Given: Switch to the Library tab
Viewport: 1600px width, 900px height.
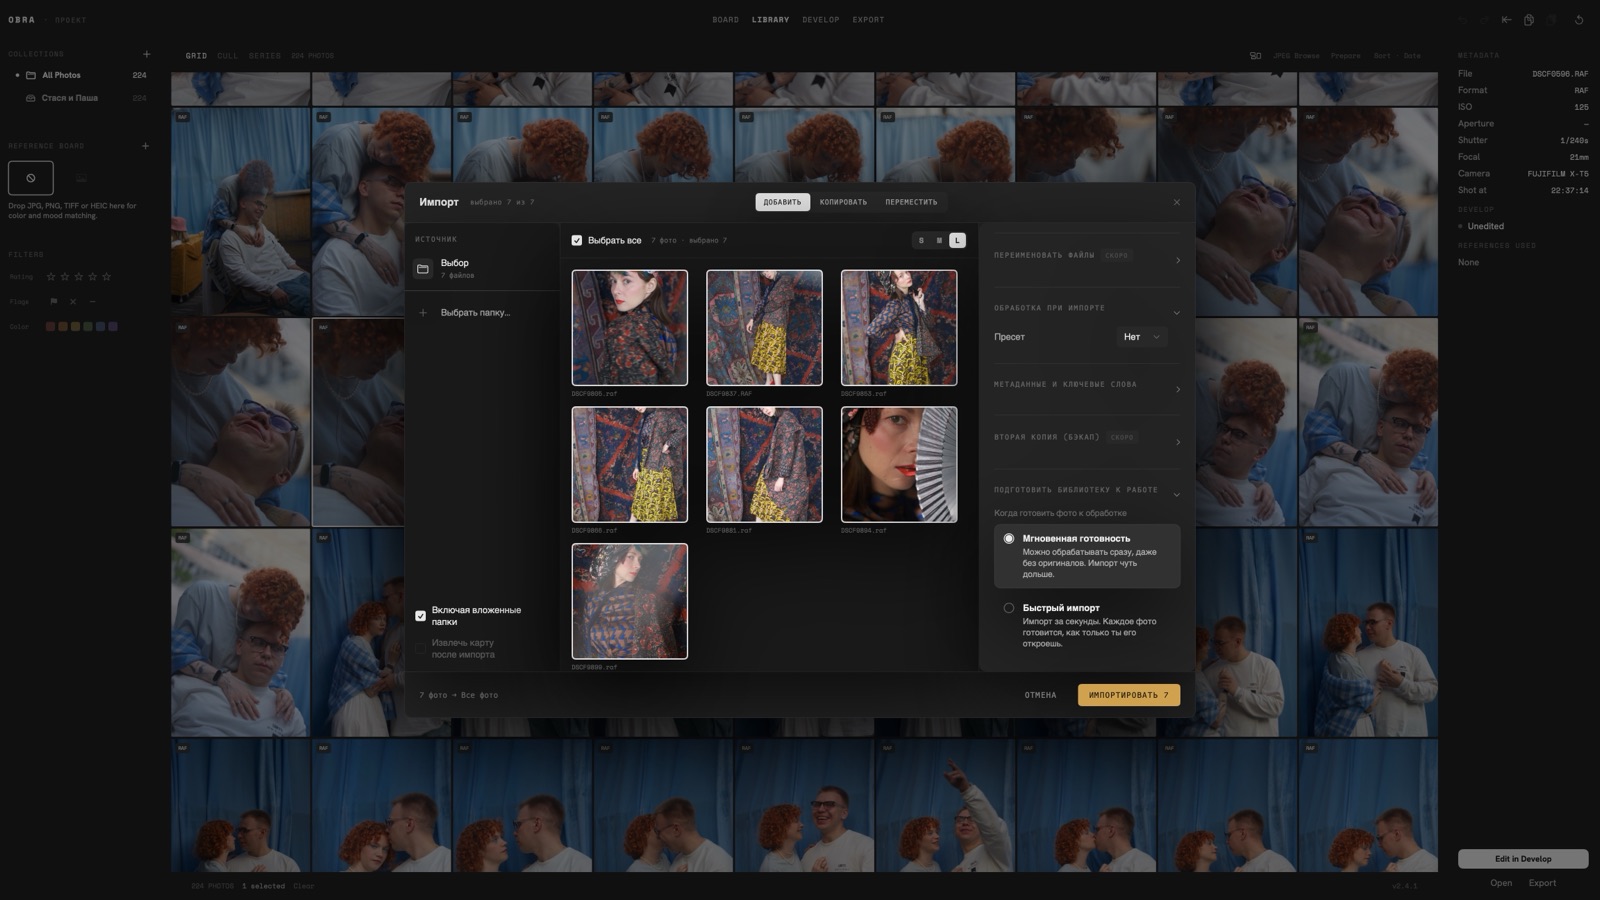Looking at the screenshot, I should (x=770, y=20).
